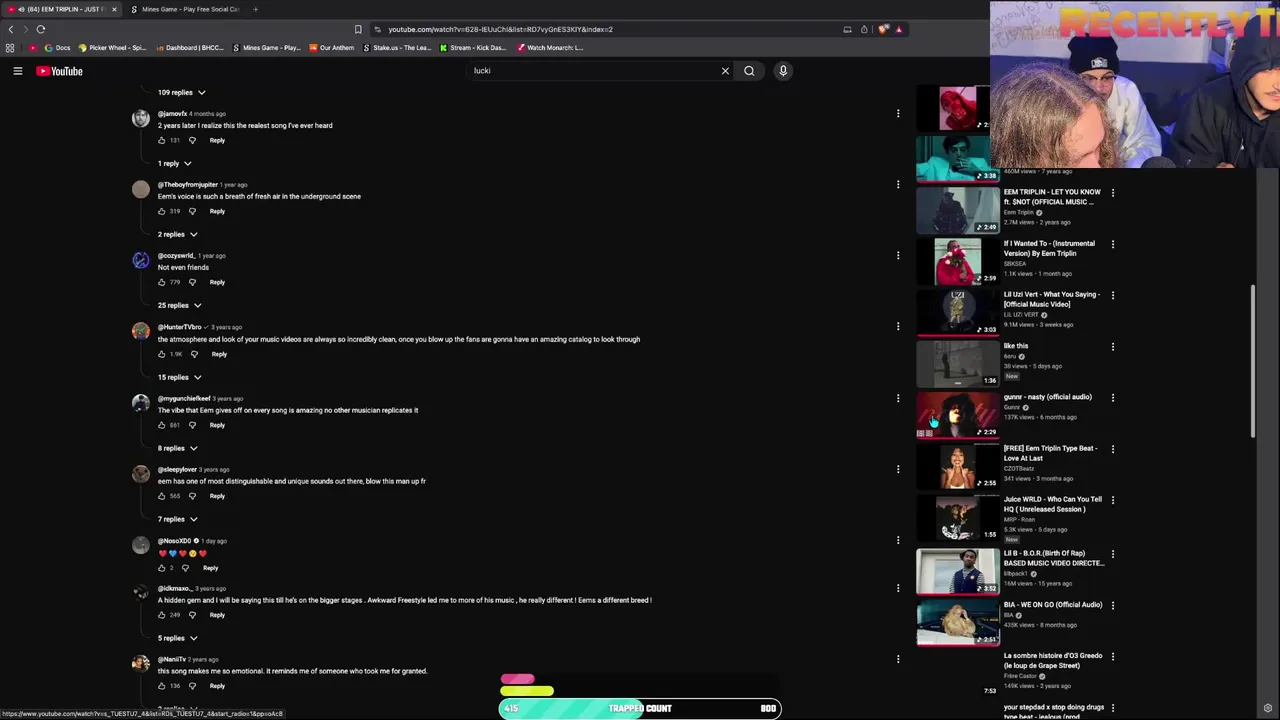Open the 'If I Wanted To' instrumental thumbnail
The image size is (1280, 720).
958,261
